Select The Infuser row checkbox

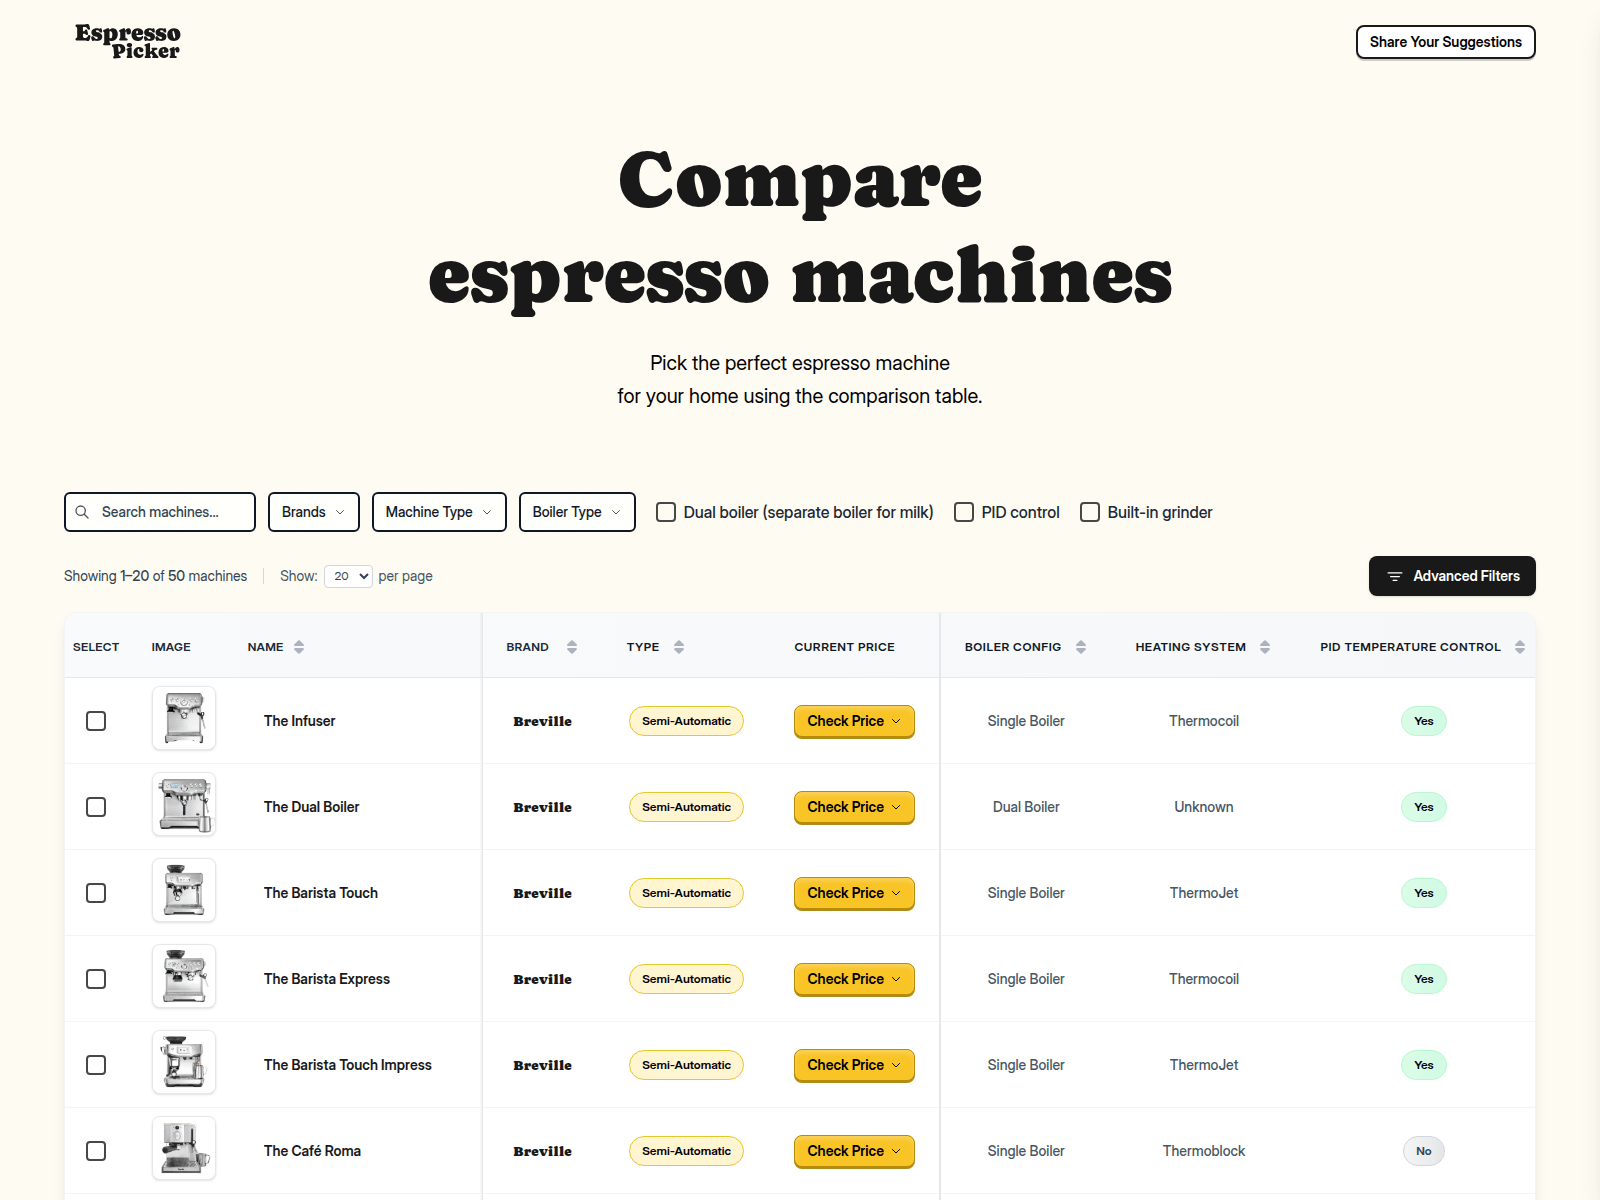point(96,721)
